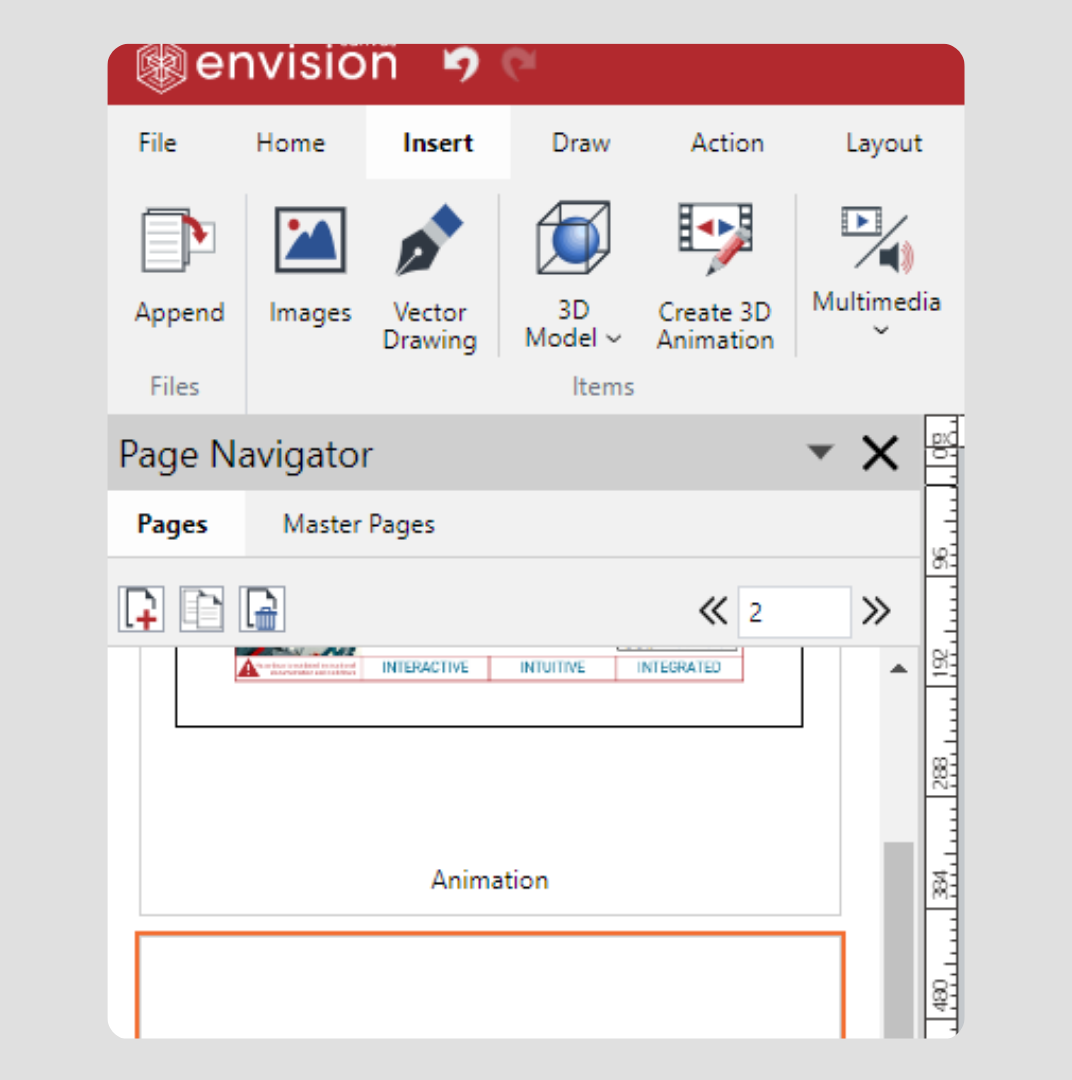1072x1080 pixels.
Task: Insert Images from the ribbon
Action: [310, 241]
